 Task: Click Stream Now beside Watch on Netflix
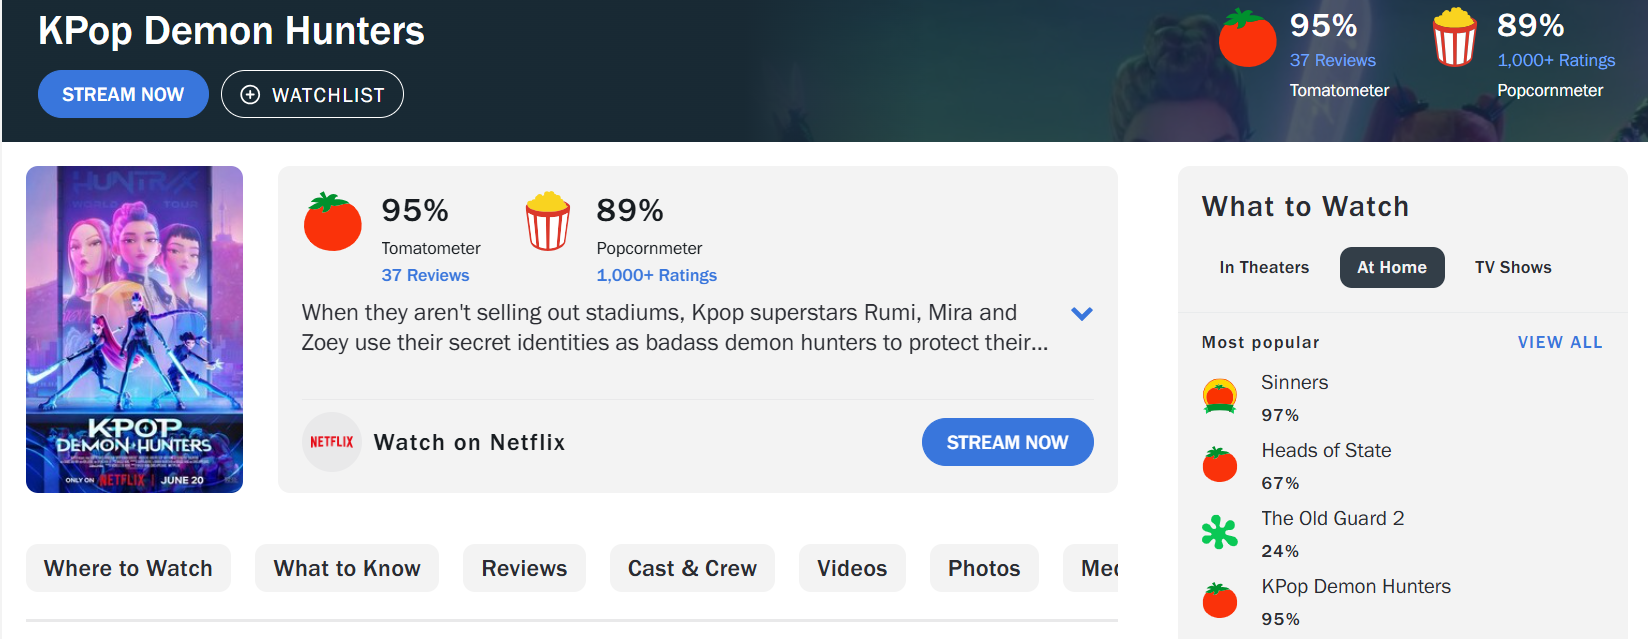point(1007,442)
